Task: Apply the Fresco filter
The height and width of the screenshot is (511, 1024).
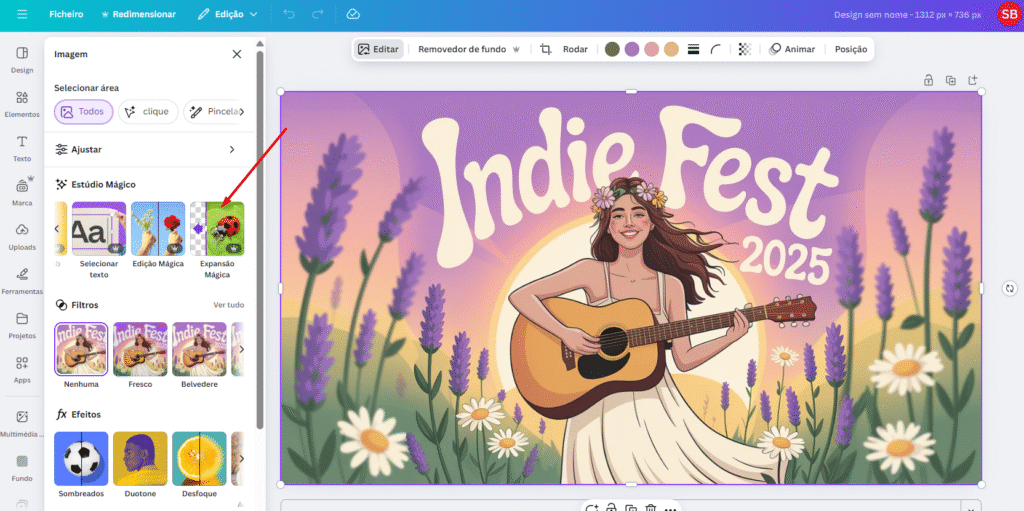Action: [140, 355]
